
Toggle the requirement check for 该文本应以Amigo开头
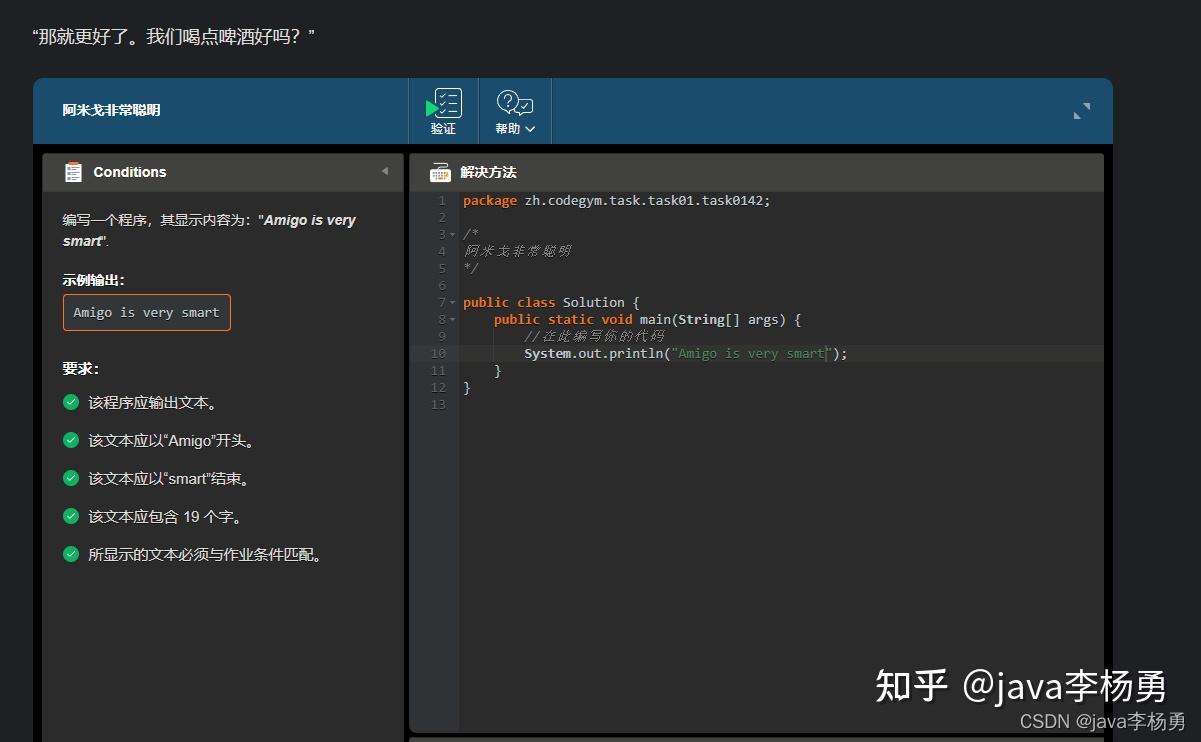pos(69,440)
